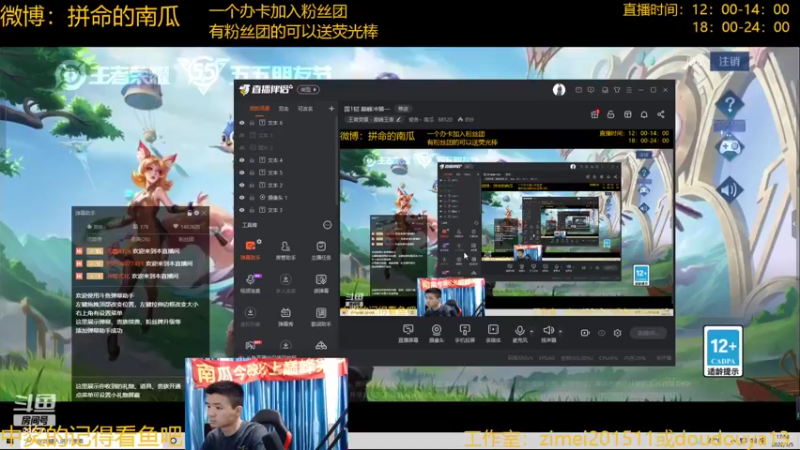Click the record video icon in bottom bar
This screenshot has width=800, height=450.
[585, 333]
